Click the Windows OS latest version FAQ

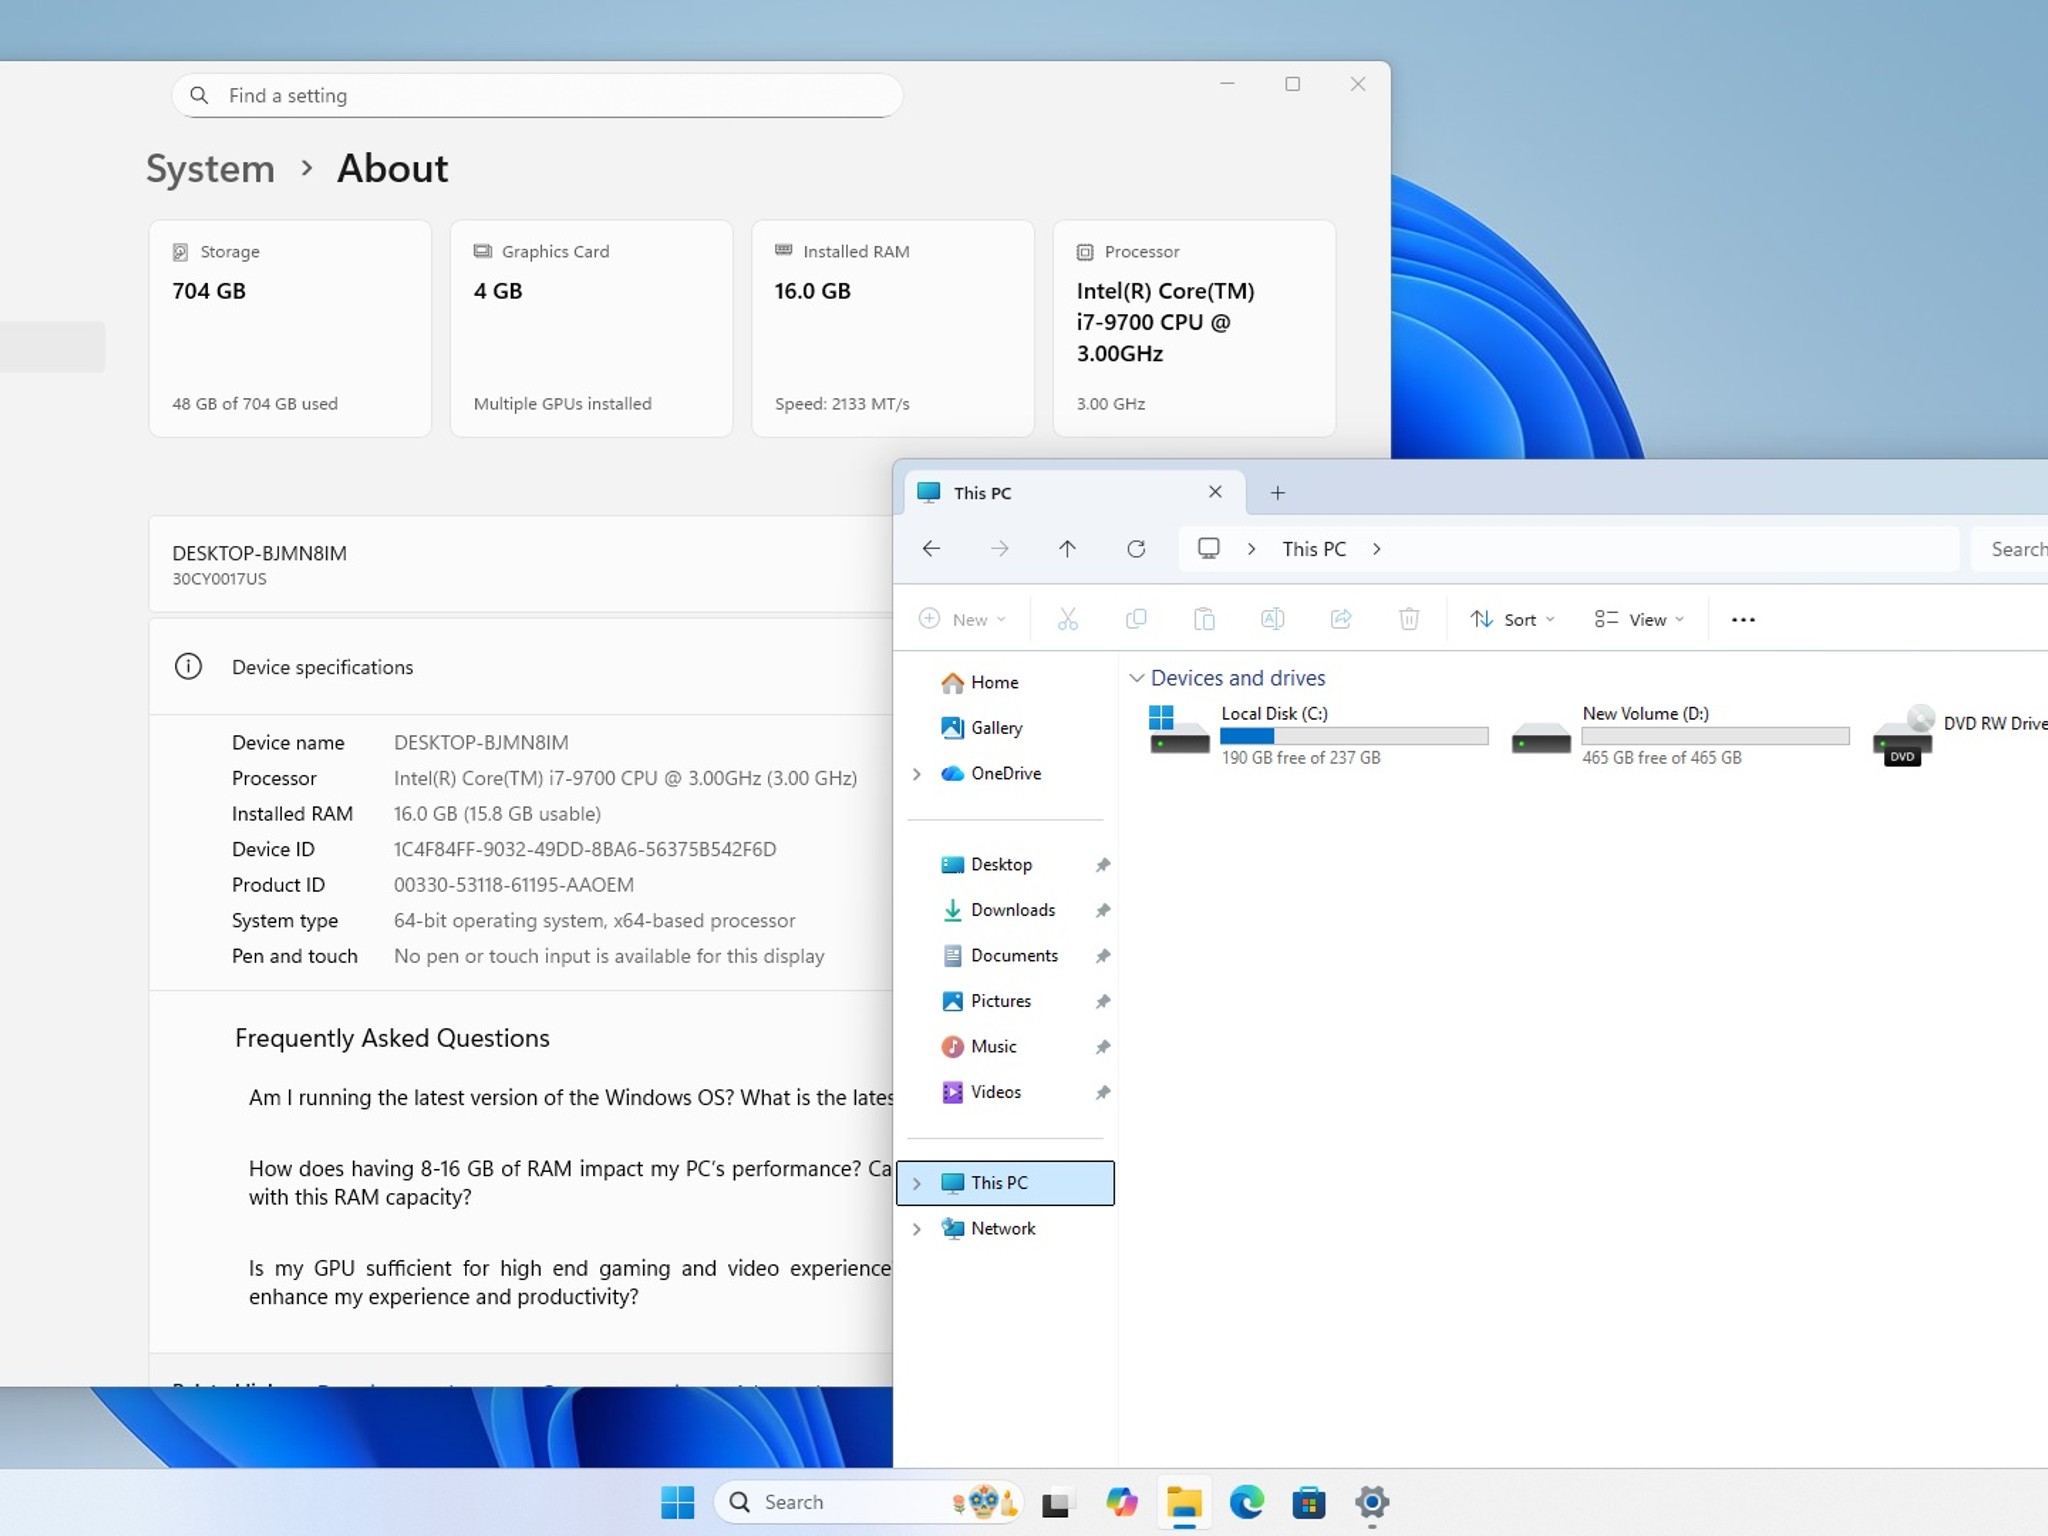click(x=570, y=1097)
